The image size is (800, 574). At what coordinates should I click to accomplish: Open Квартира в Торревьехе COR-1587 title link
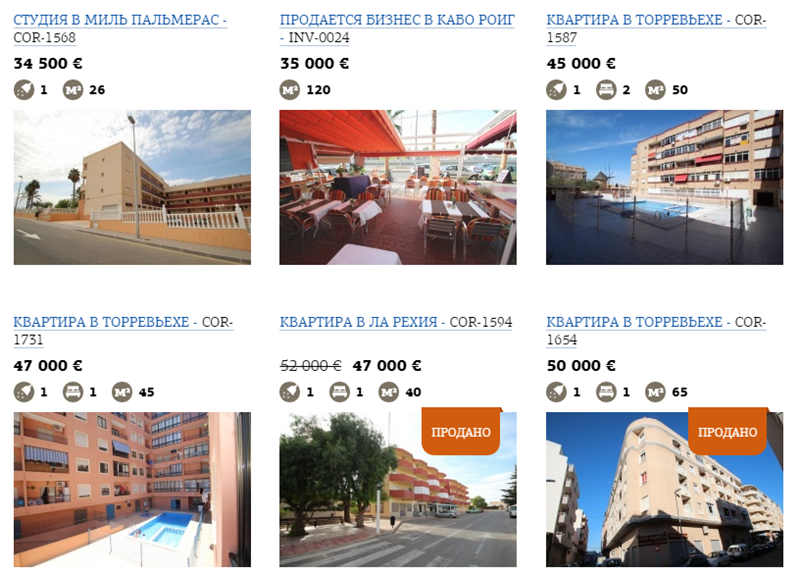(x=656, y=29)
